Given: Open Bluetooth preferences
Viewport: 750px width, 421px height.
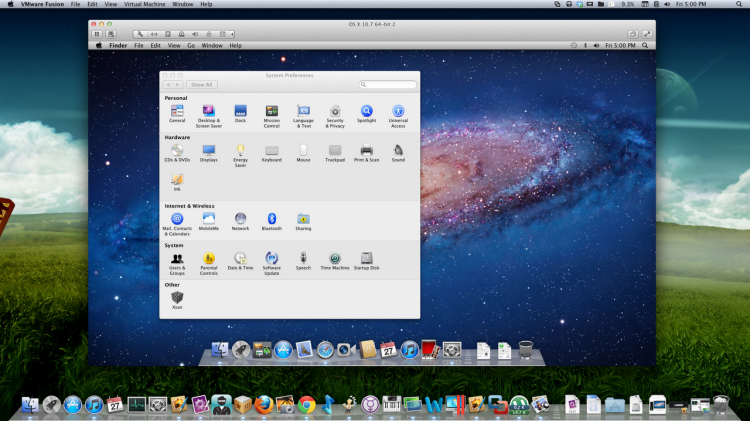Looking at the screenshot, I should click(x=271, y=219).
